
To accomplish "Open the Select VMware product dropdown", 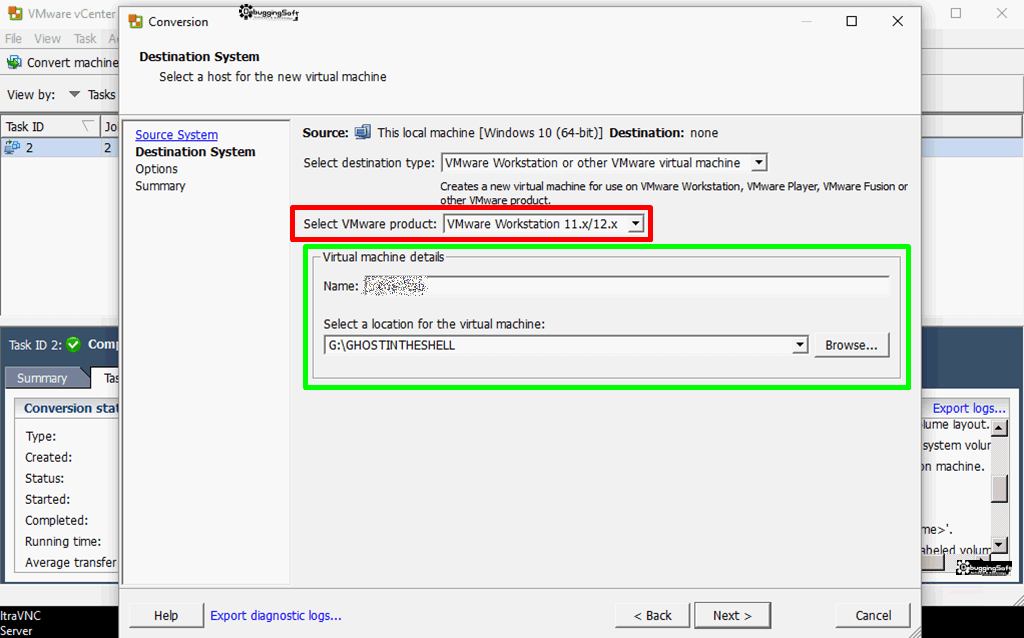I will coord(635,224).
